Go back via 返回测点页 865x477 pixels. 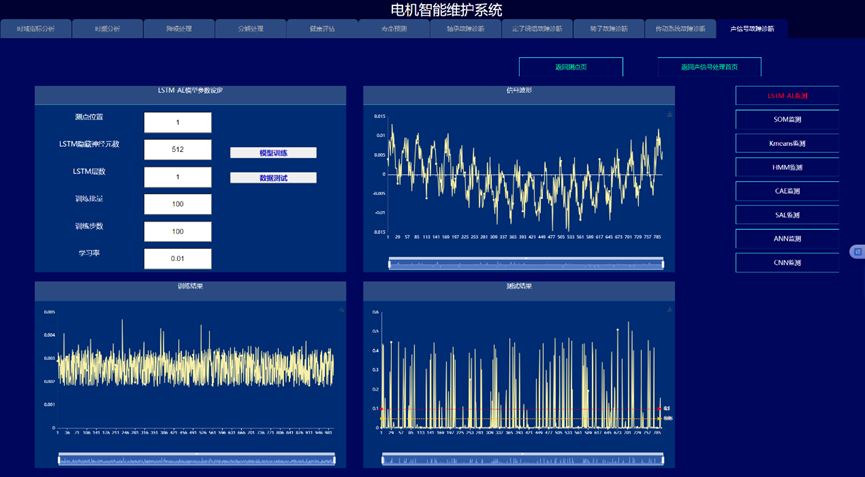pos(570,67)
